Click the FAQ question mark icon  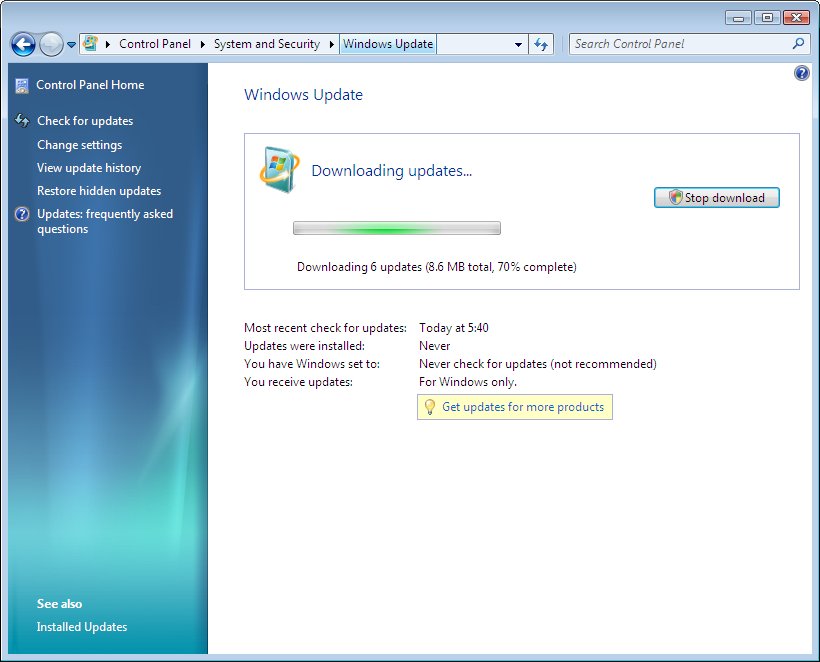coord(22,214)
